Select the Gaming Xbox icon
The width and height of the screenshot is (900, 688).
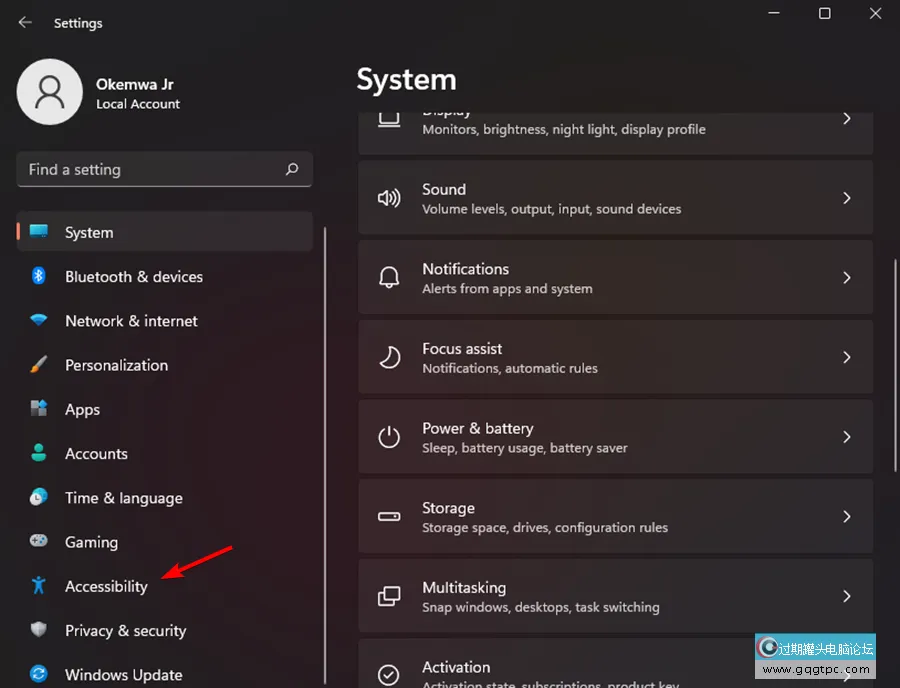37,542
